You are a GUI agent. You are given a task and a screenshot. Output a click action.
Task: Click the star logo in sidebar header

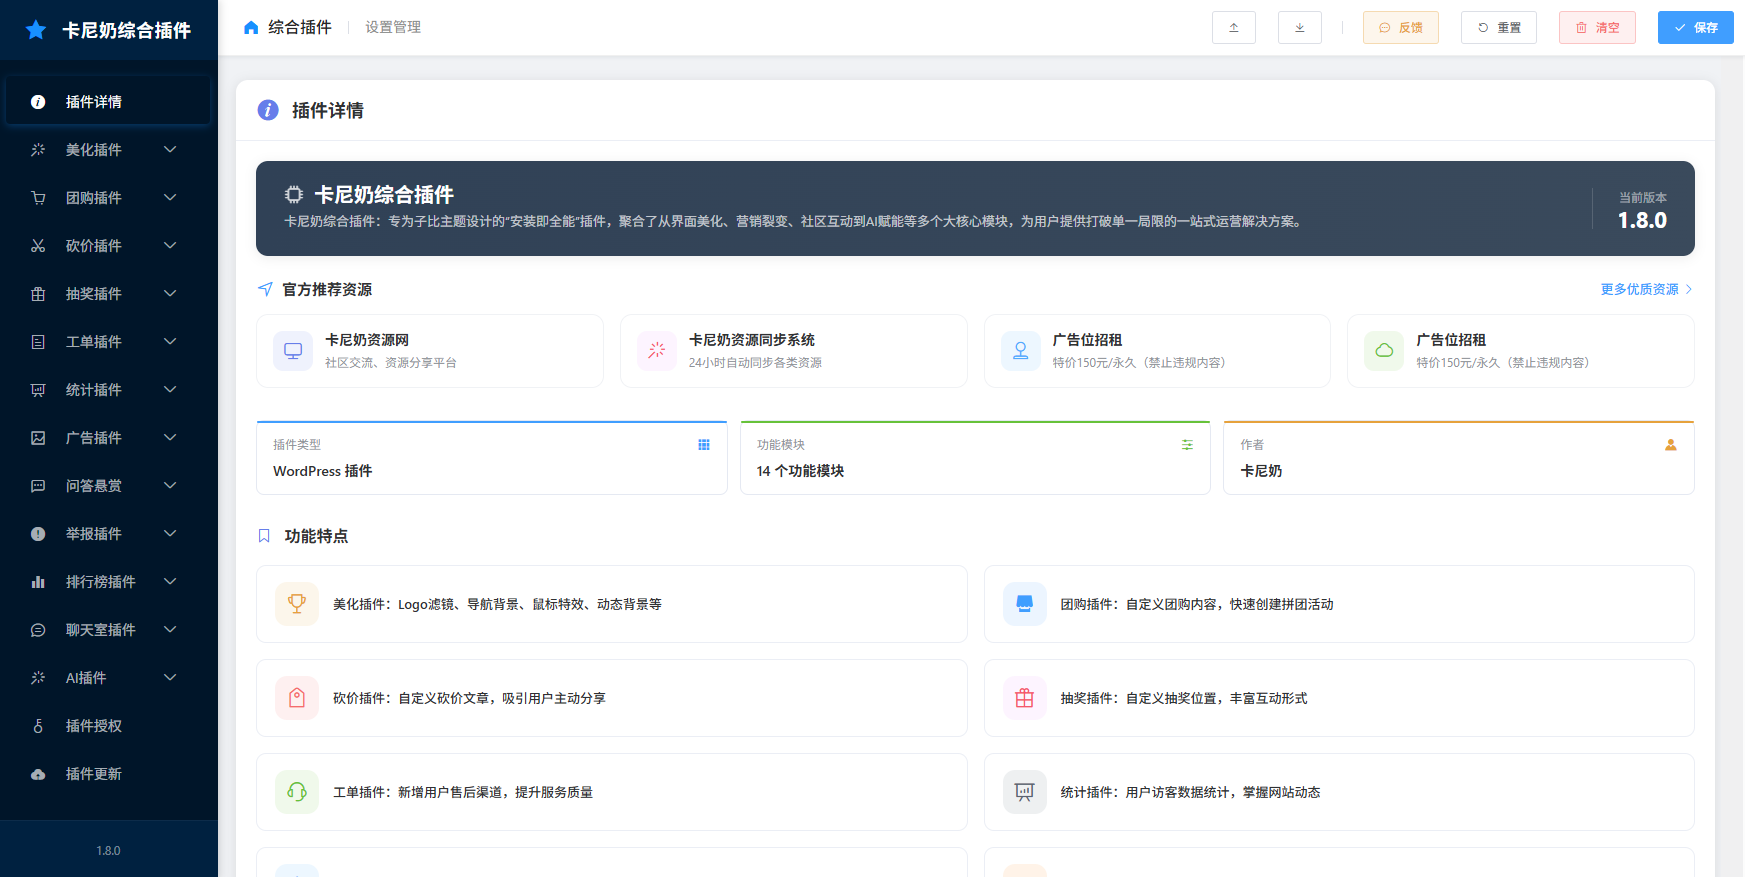pos(36,30)
